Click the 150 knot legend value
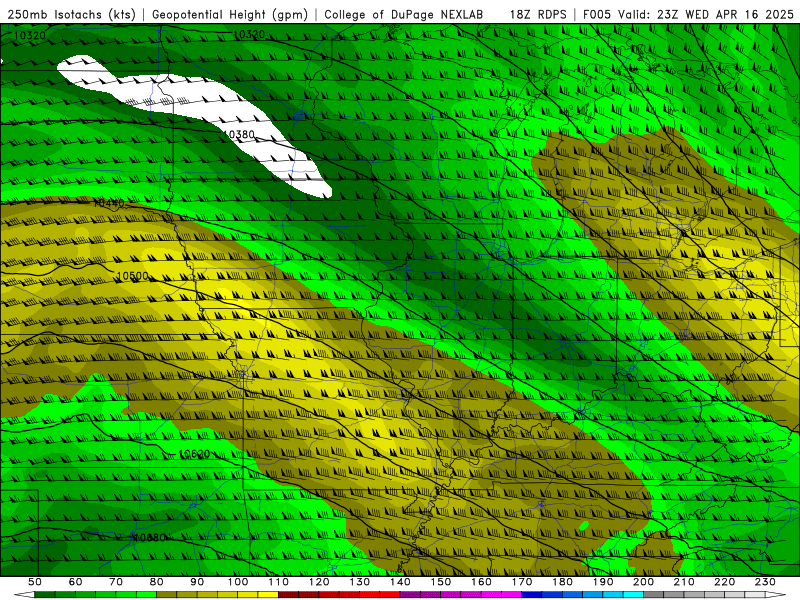The image size is (800, 600). [x=441, y=582]
